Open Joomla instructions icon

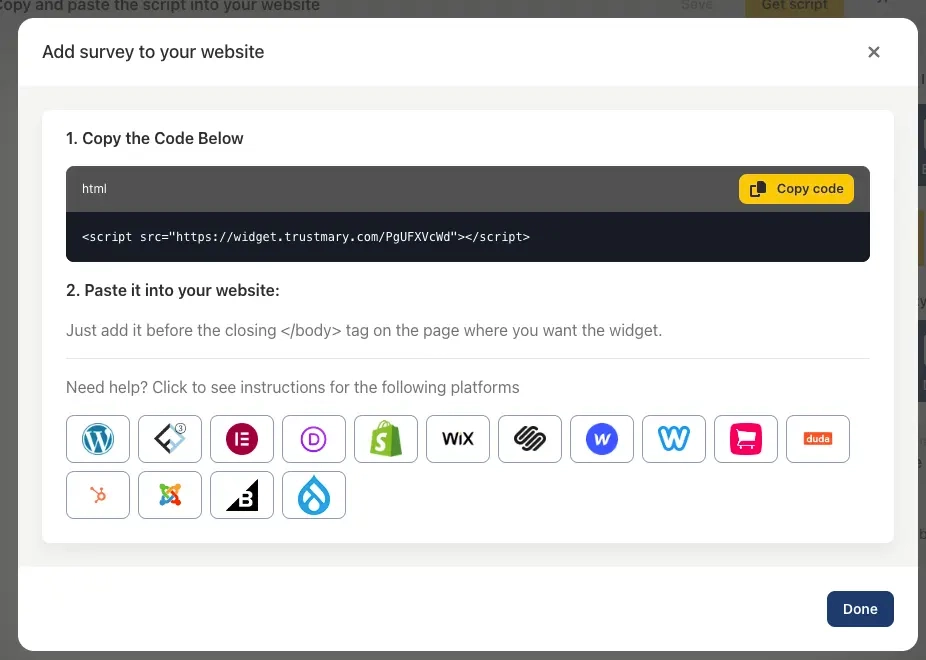click(170, 495)
